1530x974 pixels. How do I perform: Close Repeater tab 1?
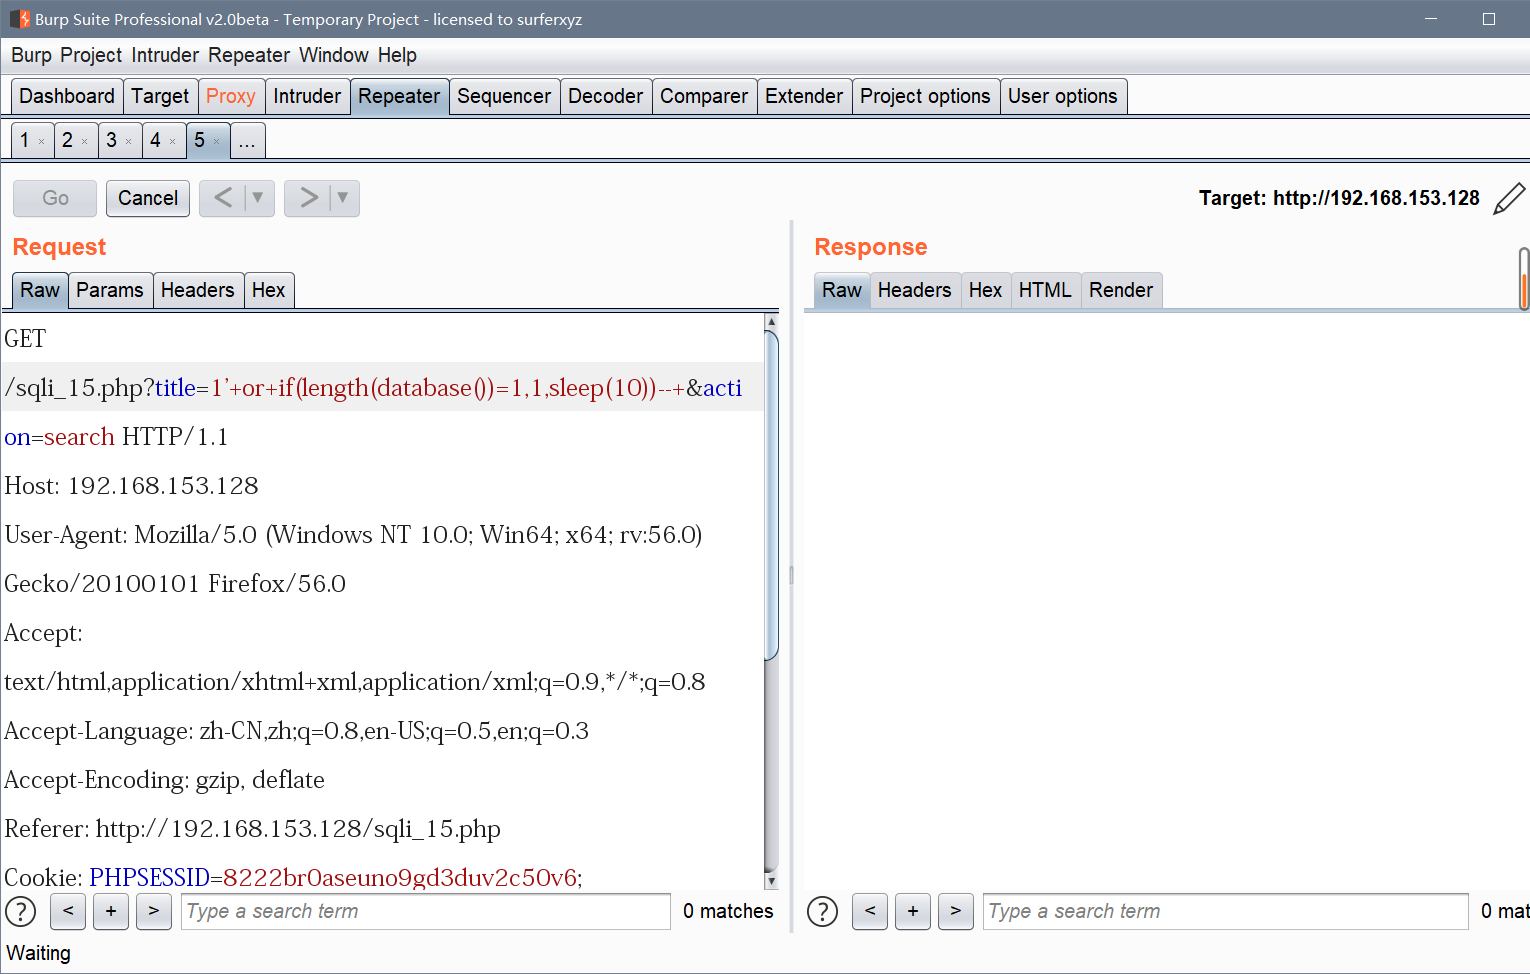(41, 142)
